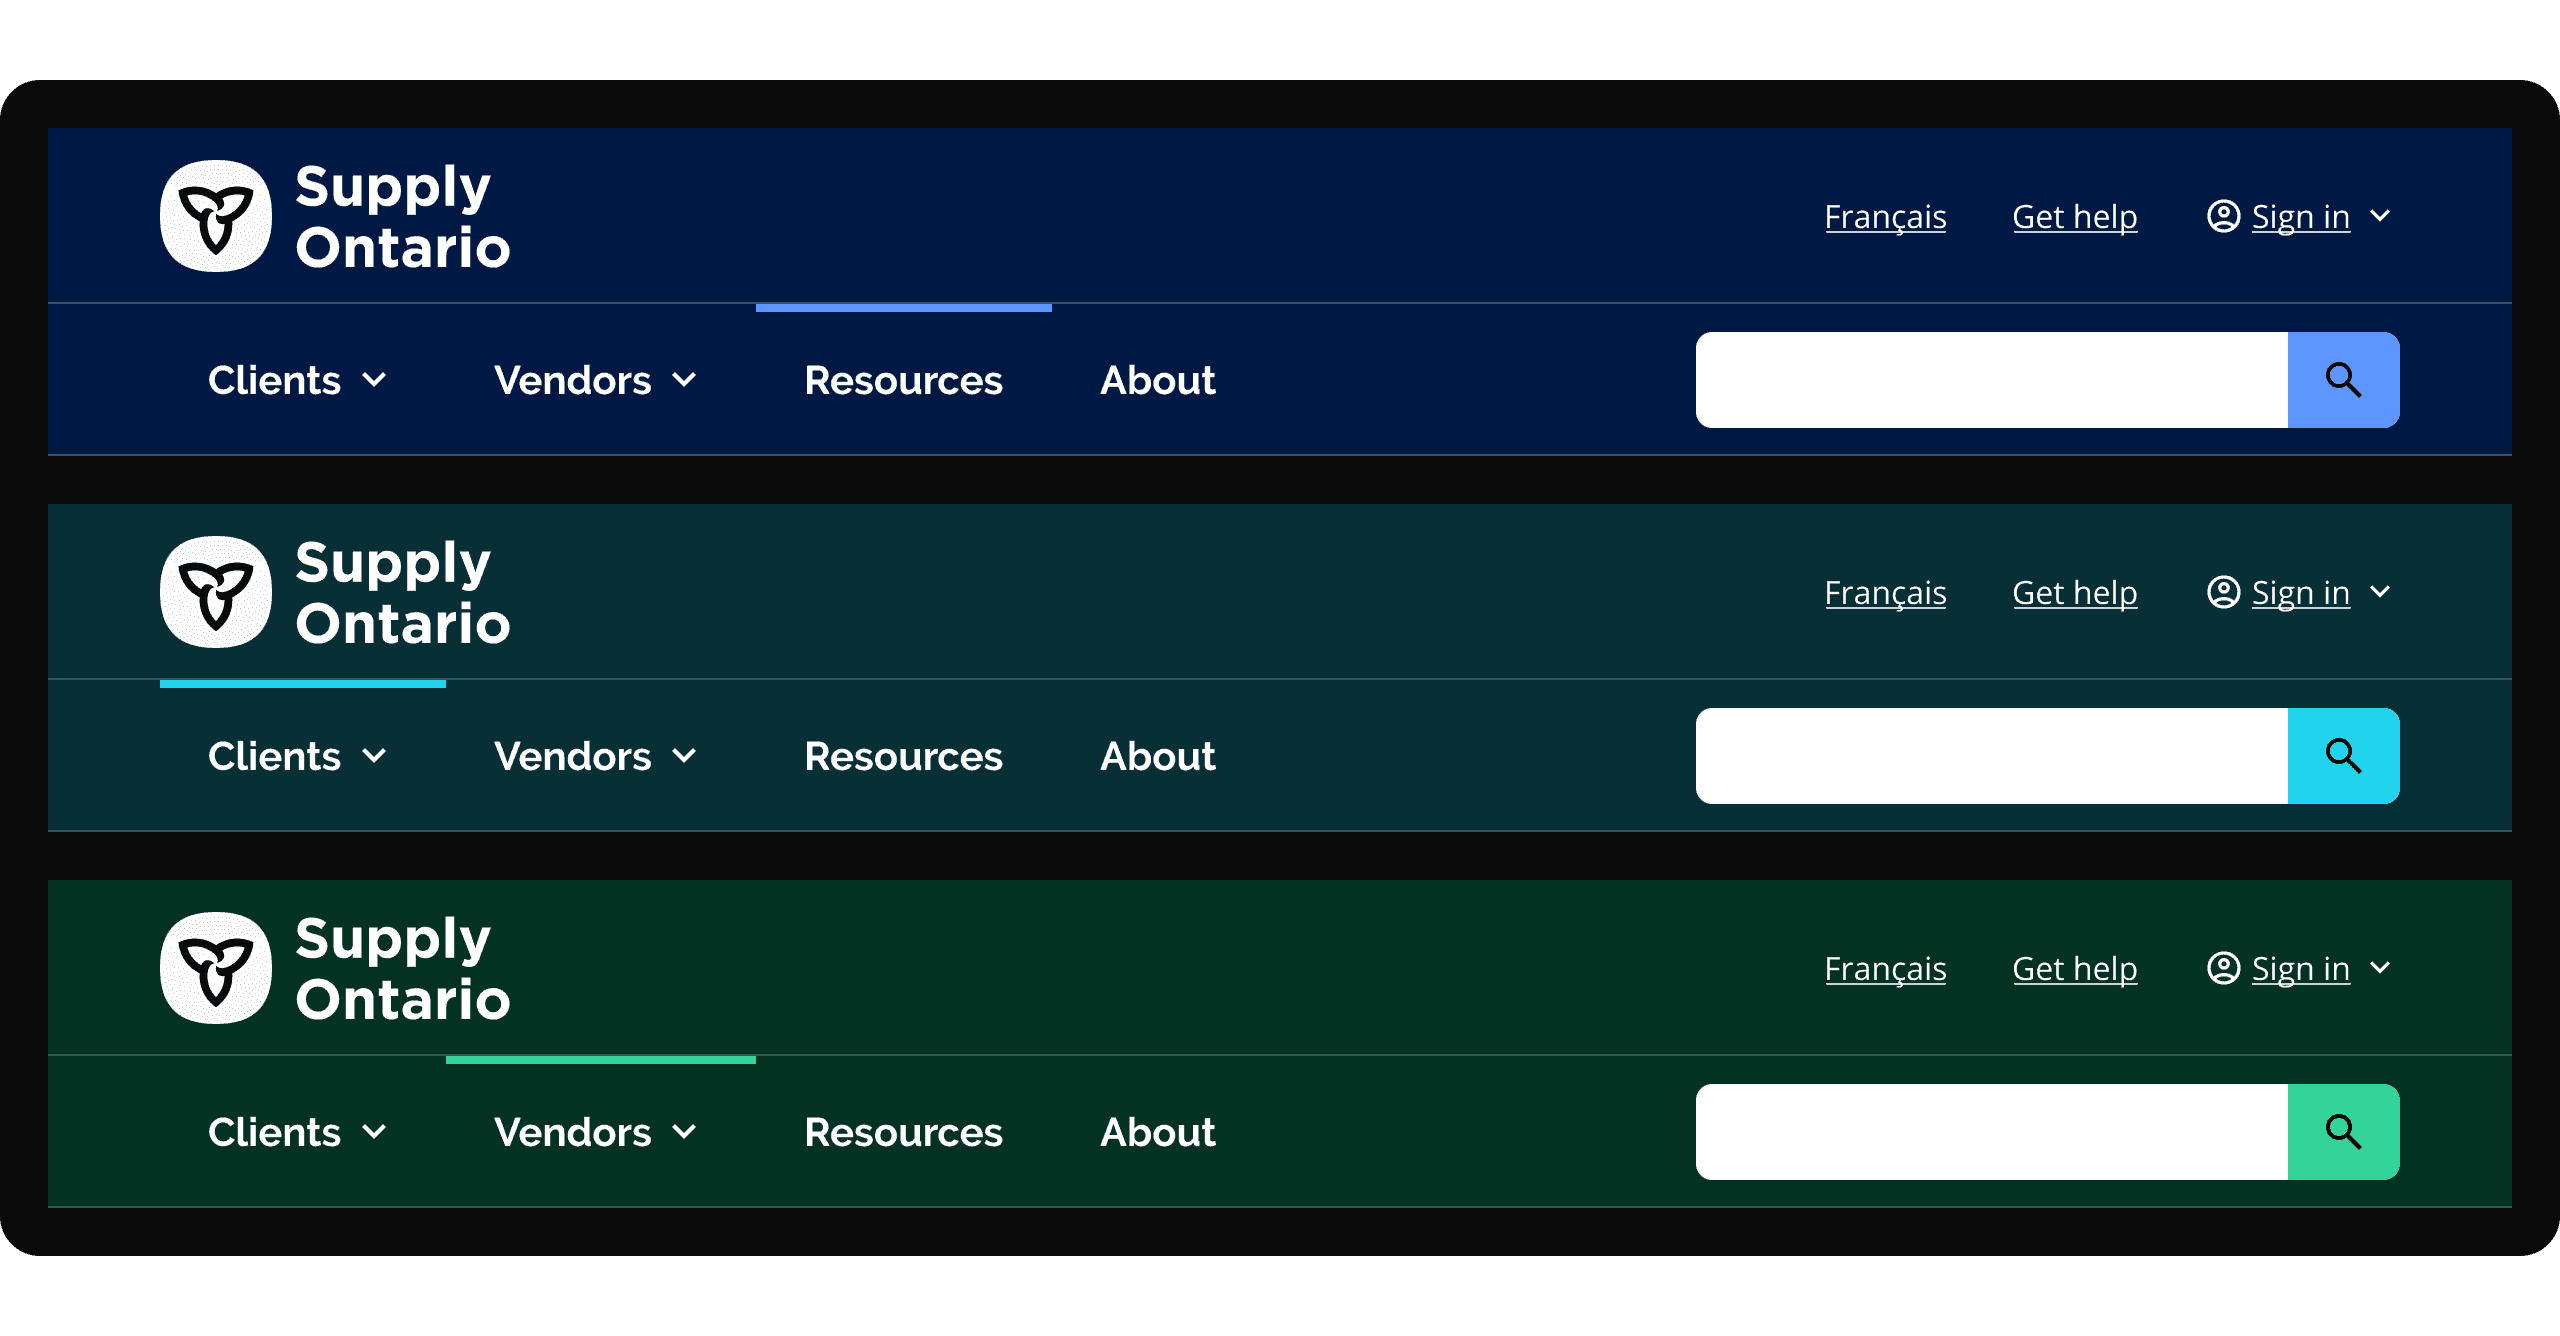
Task: Click the user account icon in the navy header
Action: click(2223, 216)
